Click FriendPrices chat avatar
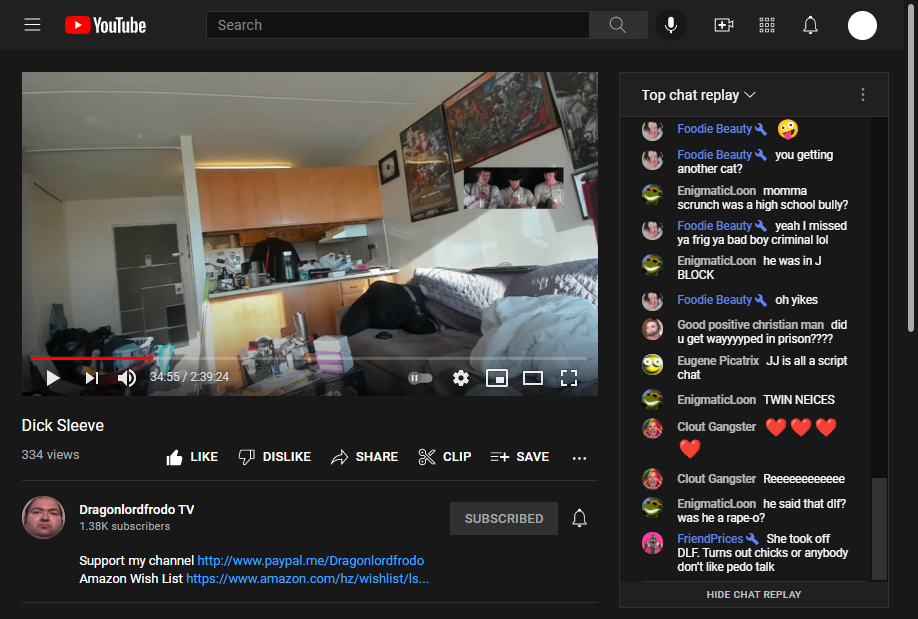Screen dimensions: 918x619 pos(652,543)
